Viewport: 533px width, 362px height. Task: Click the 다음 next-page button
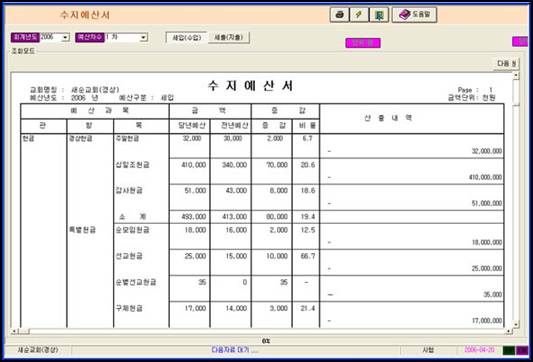[506, 64]
